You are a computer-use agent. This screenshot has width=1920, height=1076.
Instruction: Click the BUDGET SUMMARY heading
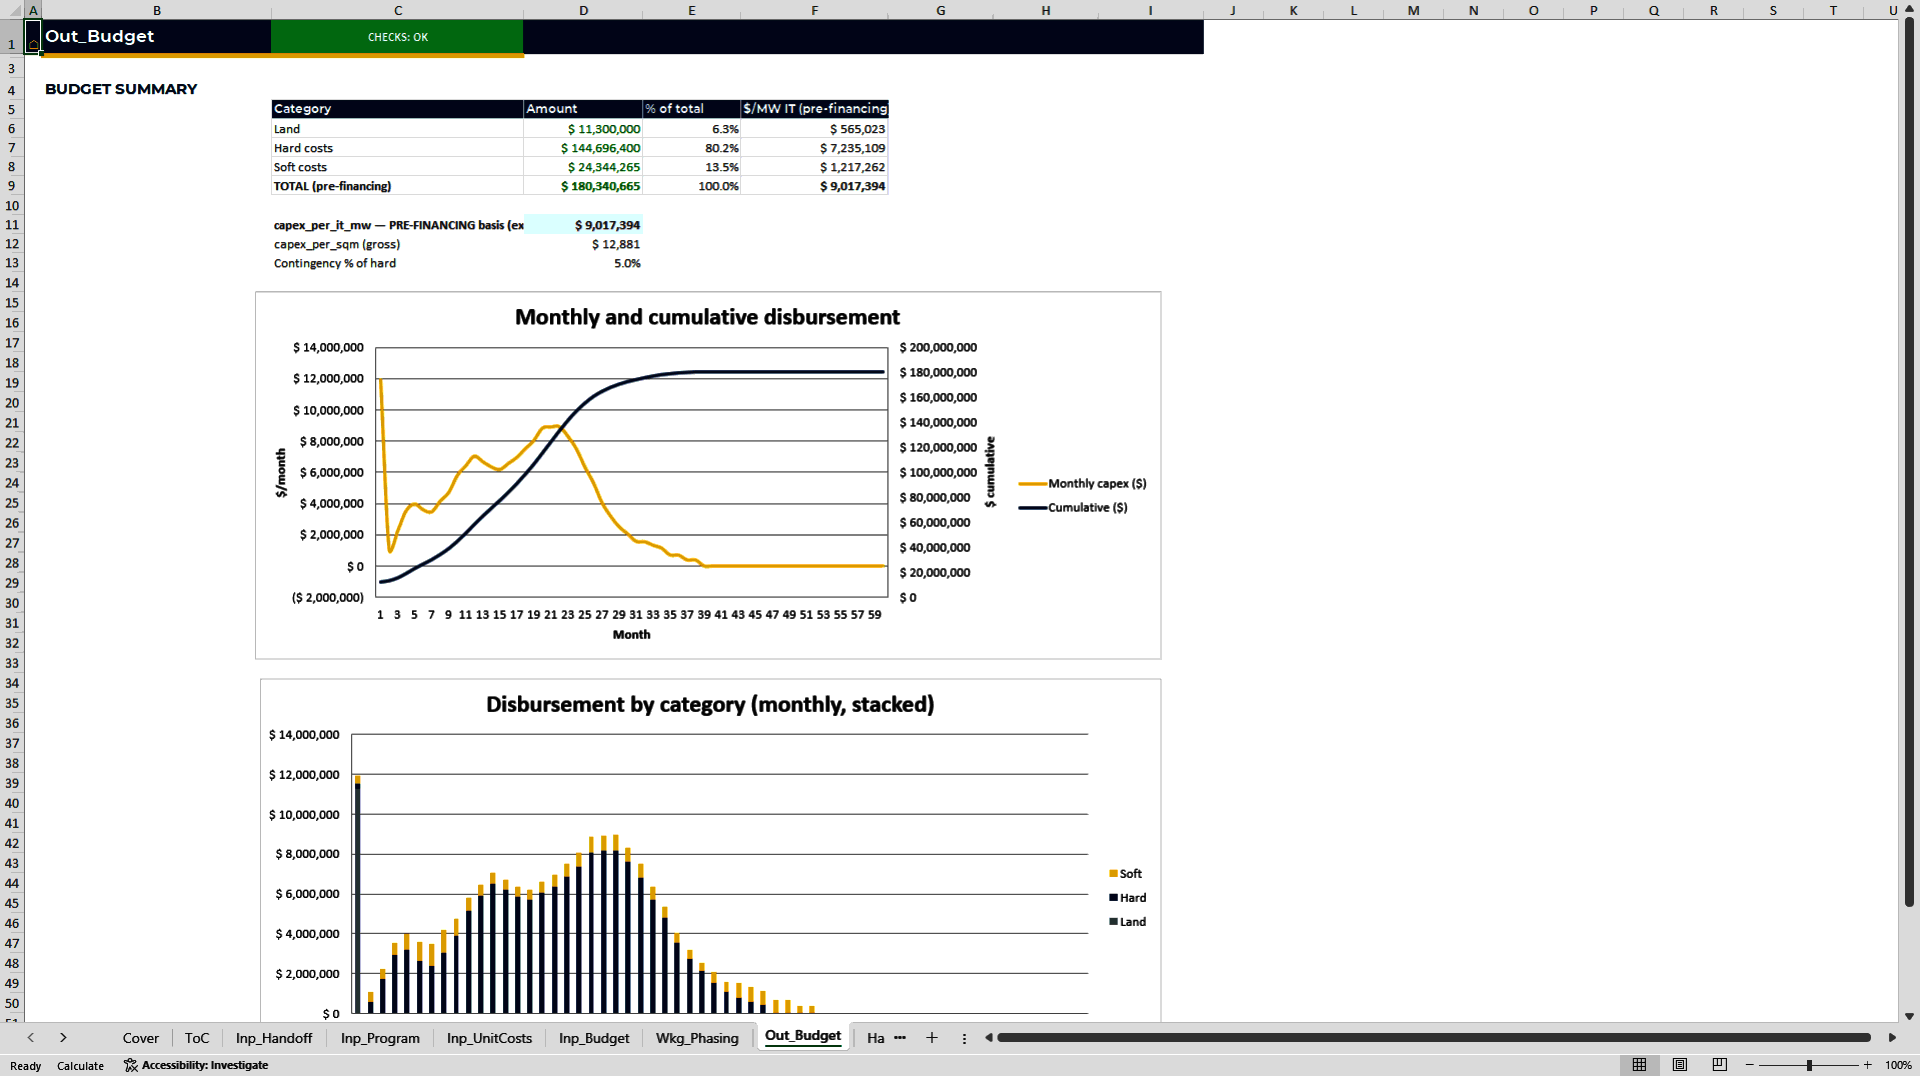(x=121, y=89)
